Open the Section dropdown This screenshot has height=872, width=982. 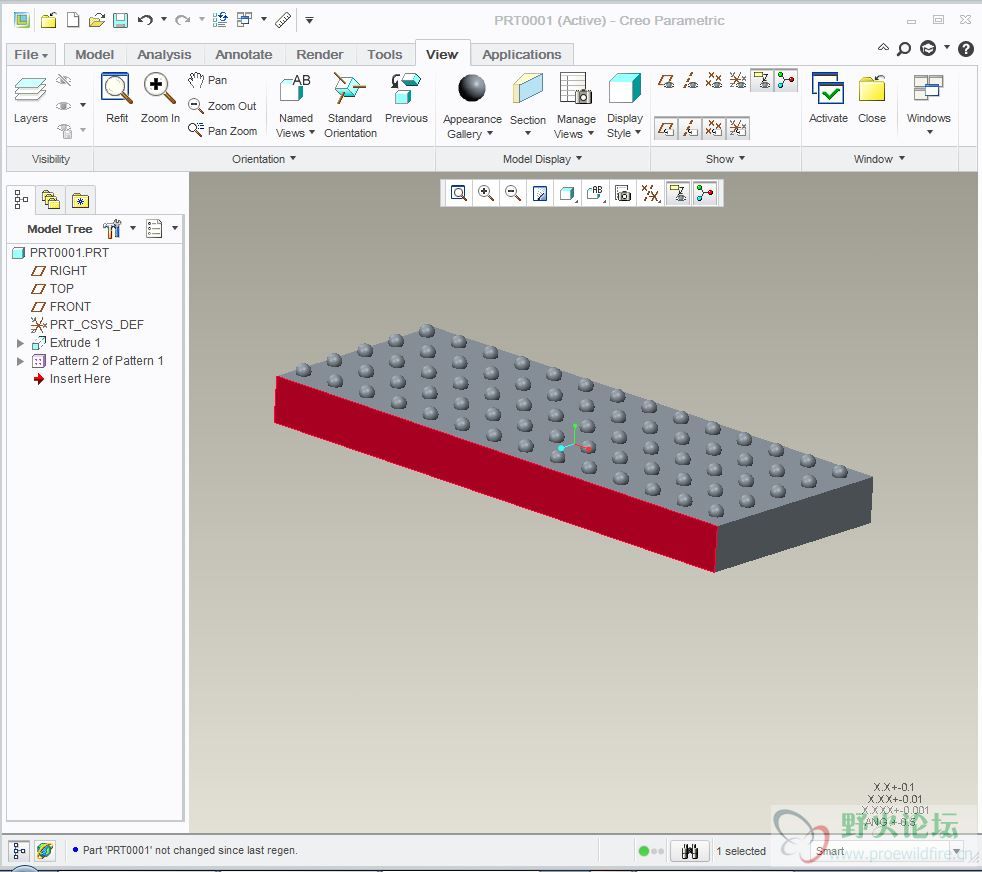pos(527,126)
